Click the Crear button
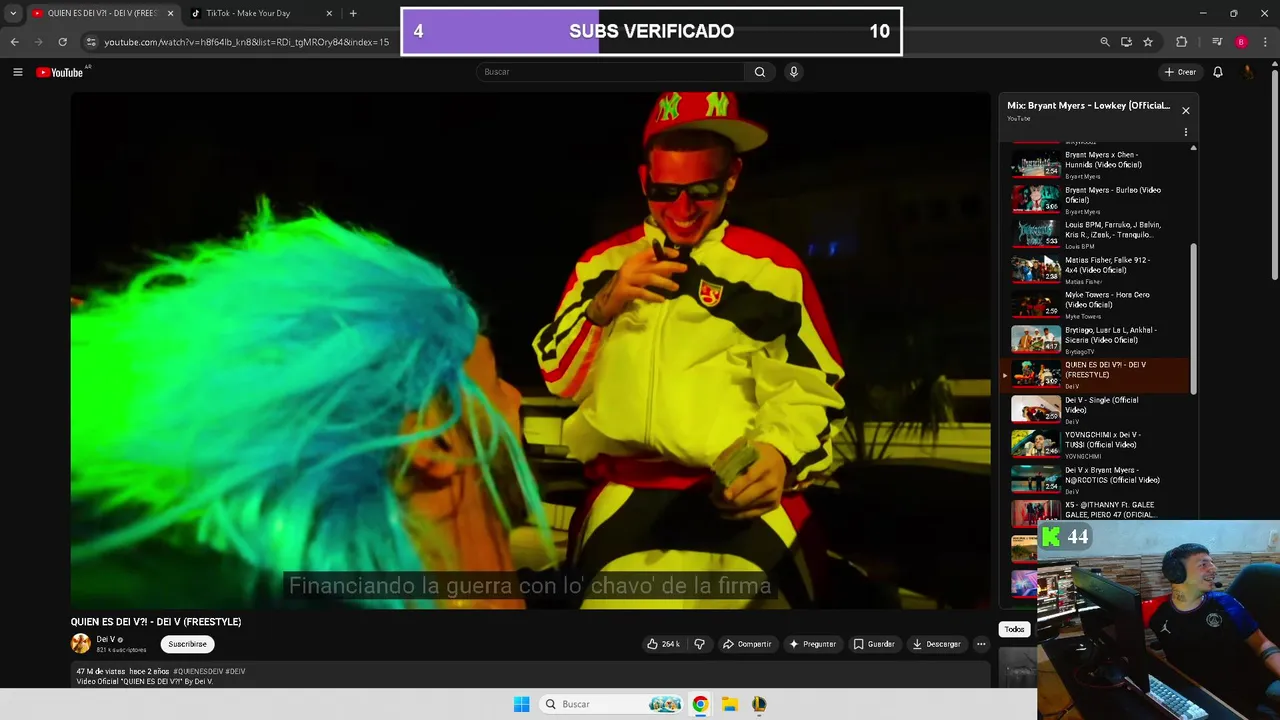The width and height of the screenshot is (1280, 720). pyautogui.click(x=1180, y=72)
